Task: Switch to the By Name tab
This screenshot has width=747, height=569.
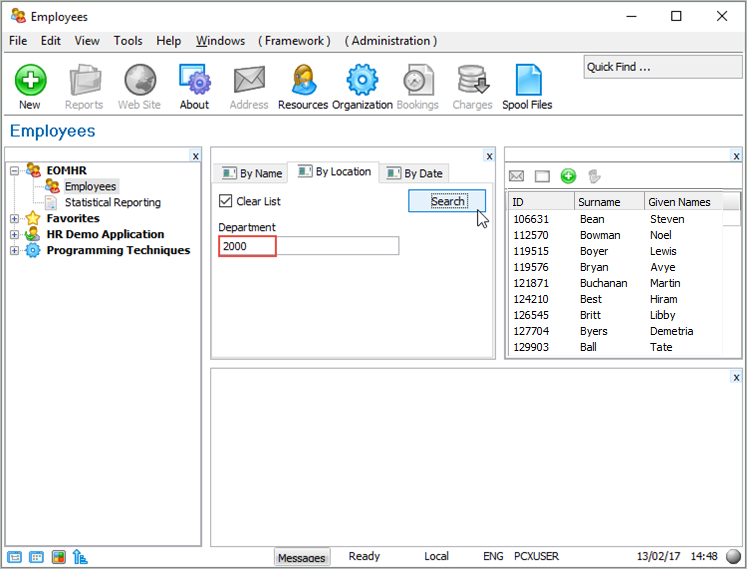Action: coord(252,173)
